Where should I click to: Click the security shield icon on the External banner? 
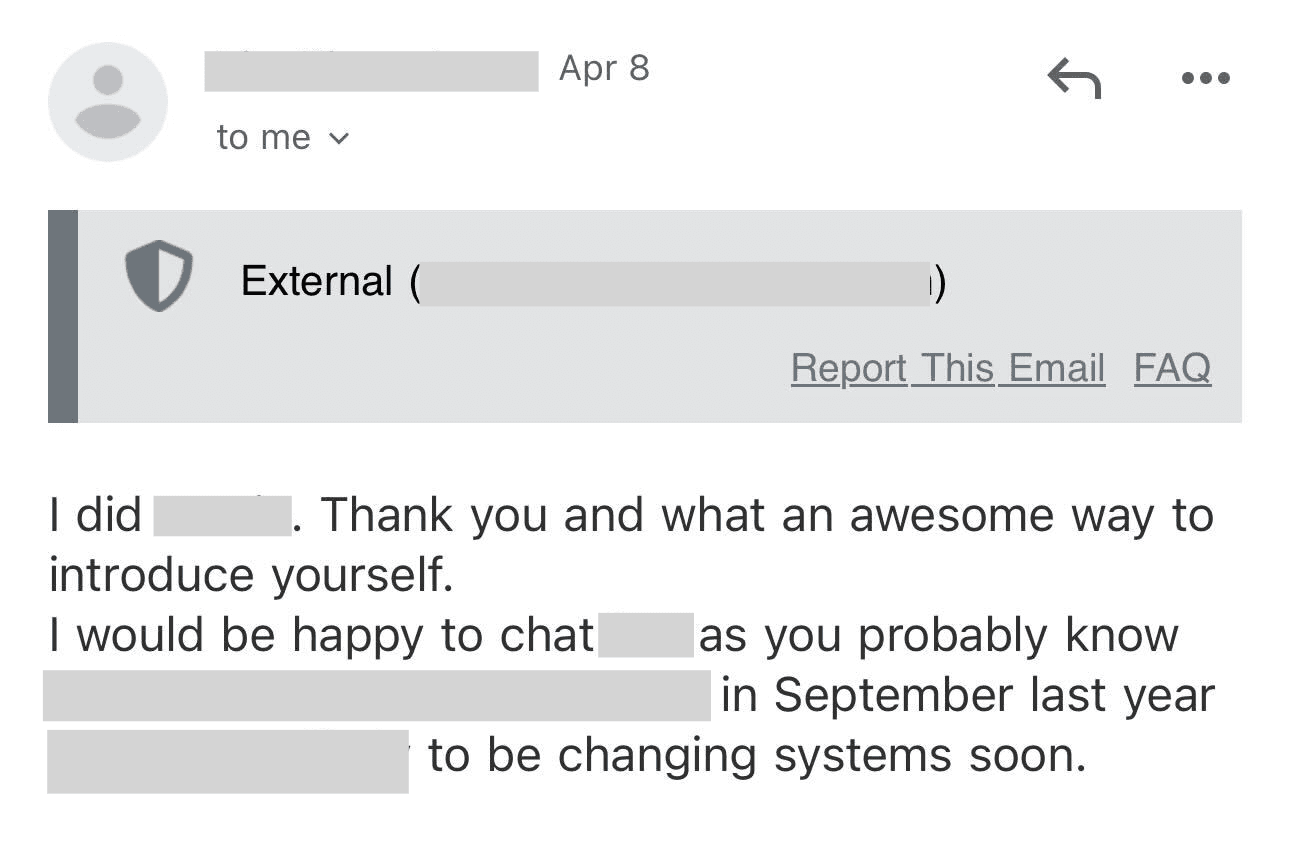pyautogui.click(x=159, y=271)
